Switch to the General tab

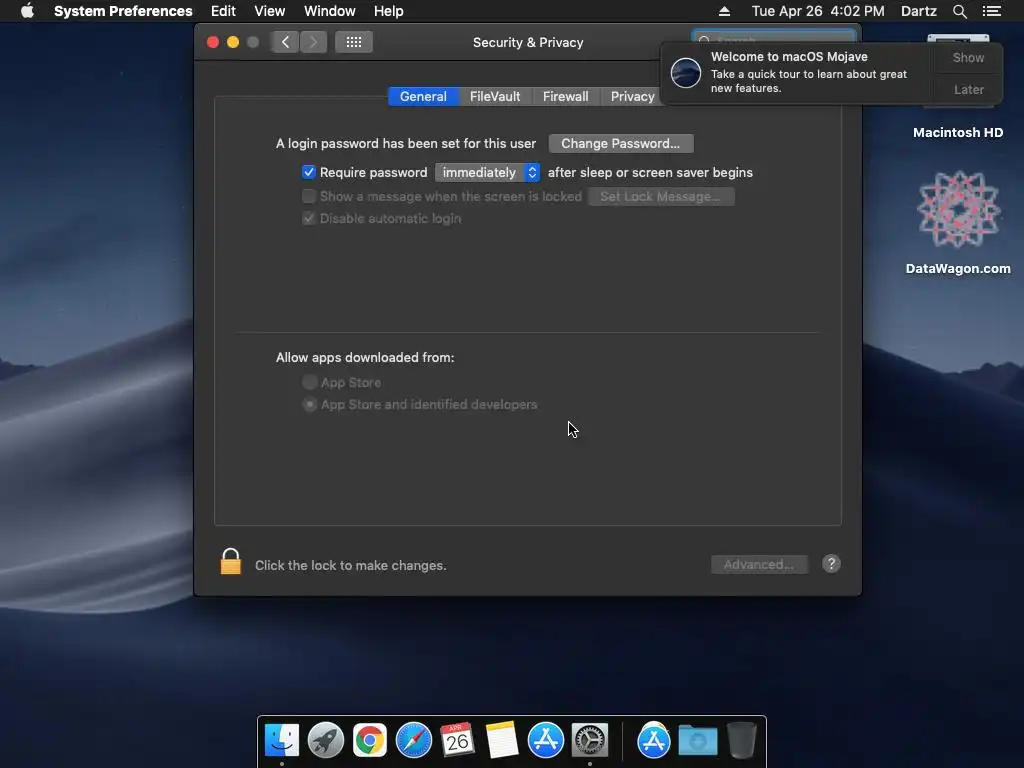point(423,97)
